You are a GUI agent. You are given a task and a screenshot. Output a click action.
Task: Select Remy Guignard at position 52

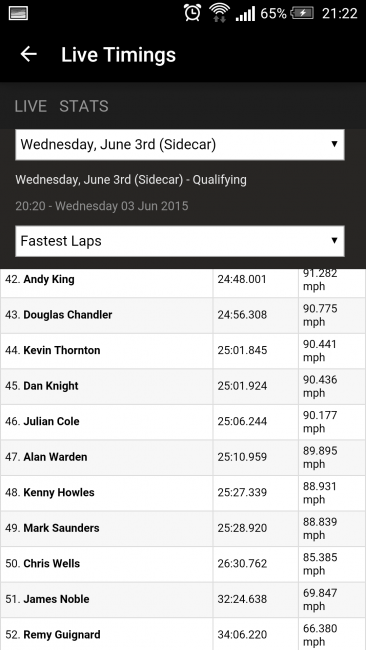[62, 635]
